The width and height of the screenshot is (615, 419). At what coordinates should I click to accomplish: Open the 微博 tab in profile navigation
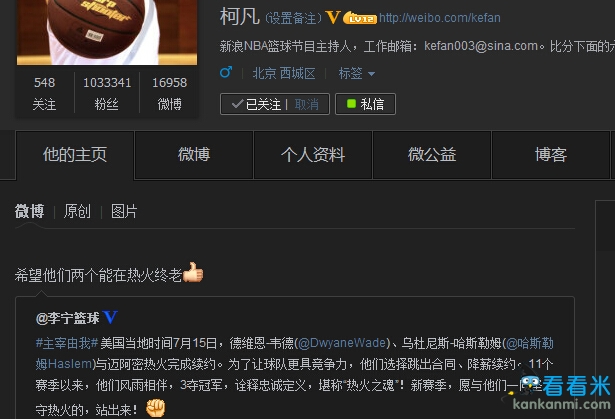point(194,155)
